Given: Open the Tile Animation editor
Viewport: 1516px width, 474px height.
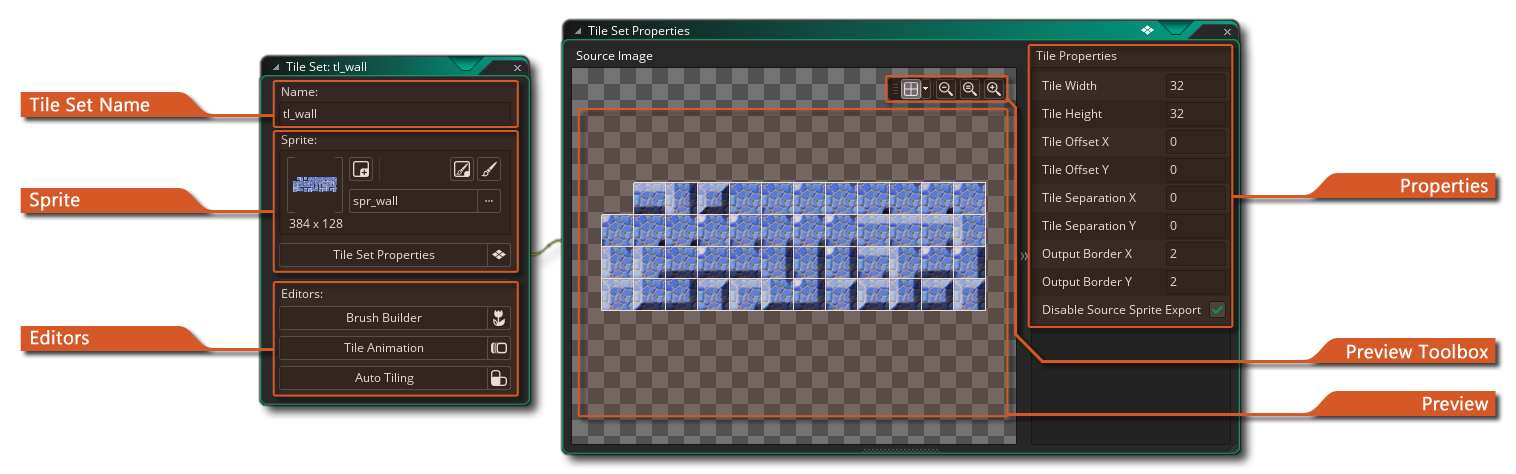Looking at the screenshot, I should [384, 348].
